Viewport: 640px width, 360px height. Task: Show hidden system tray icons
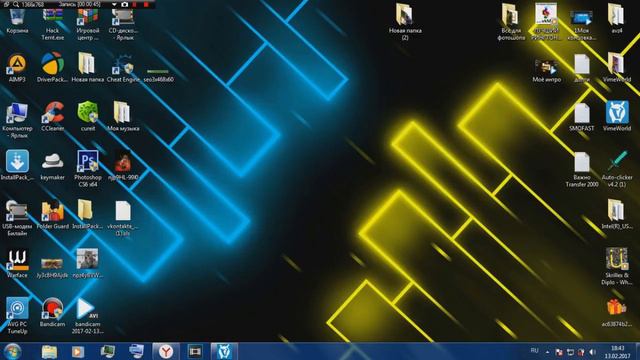click(x=547, y=352)
